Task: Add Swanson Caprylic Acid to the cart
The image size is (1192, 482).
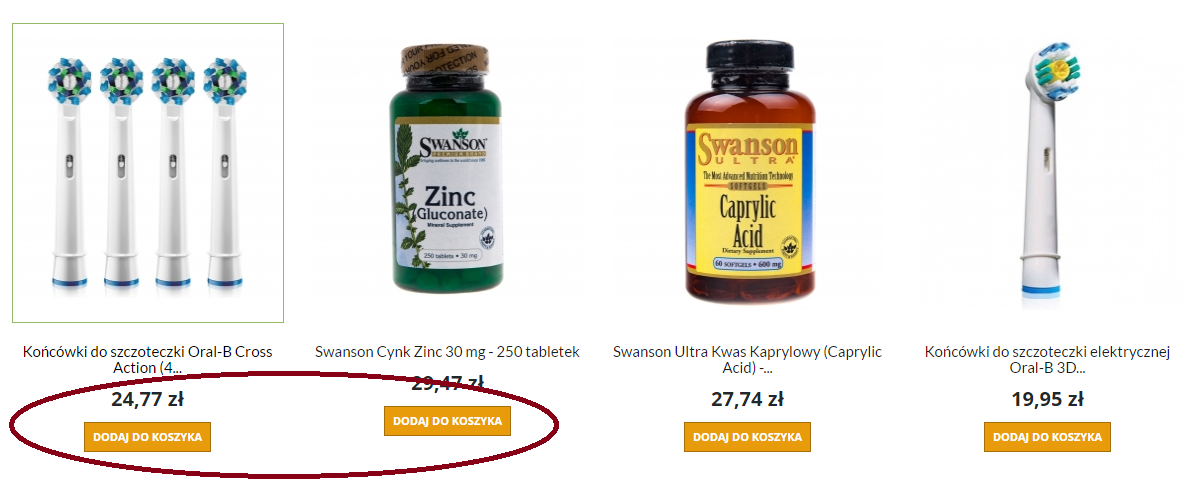Action: [x=747, y=437]
